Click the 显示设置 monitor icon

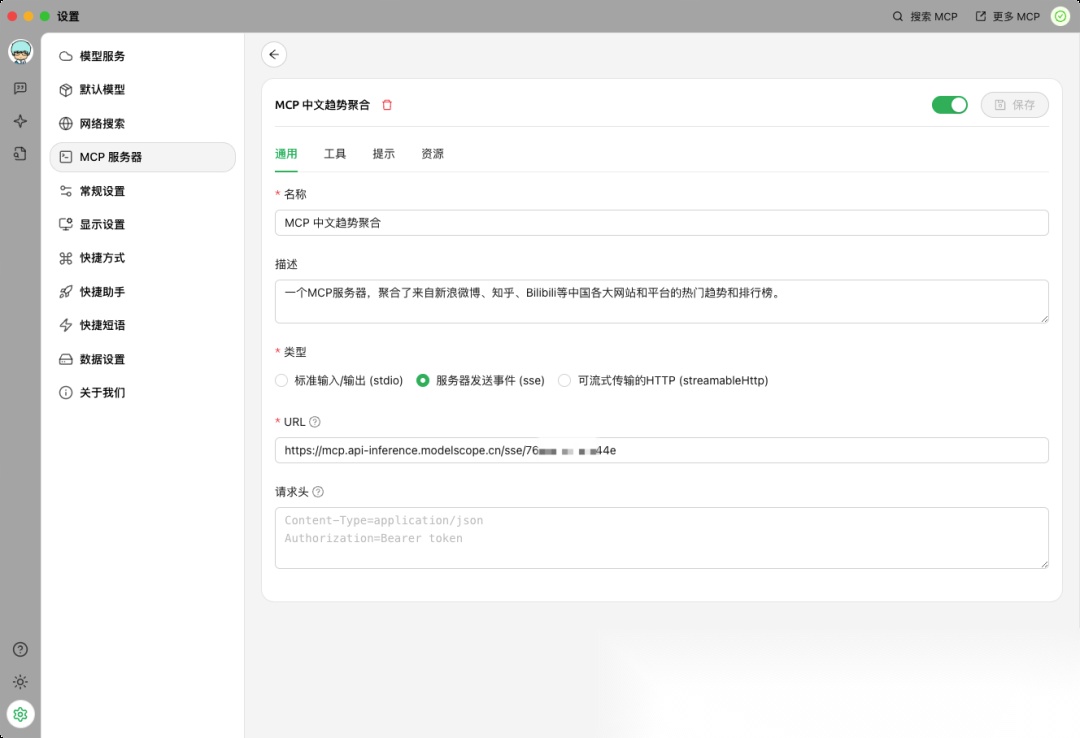coord(65,224)
